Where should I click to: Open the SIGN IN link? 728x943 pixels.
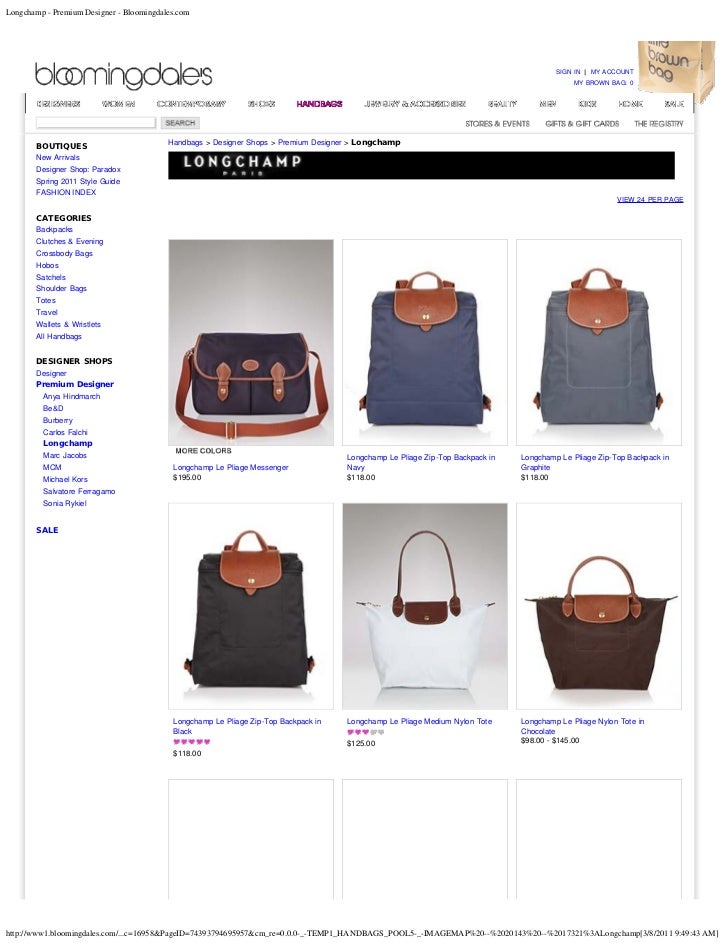pos(567,72)
